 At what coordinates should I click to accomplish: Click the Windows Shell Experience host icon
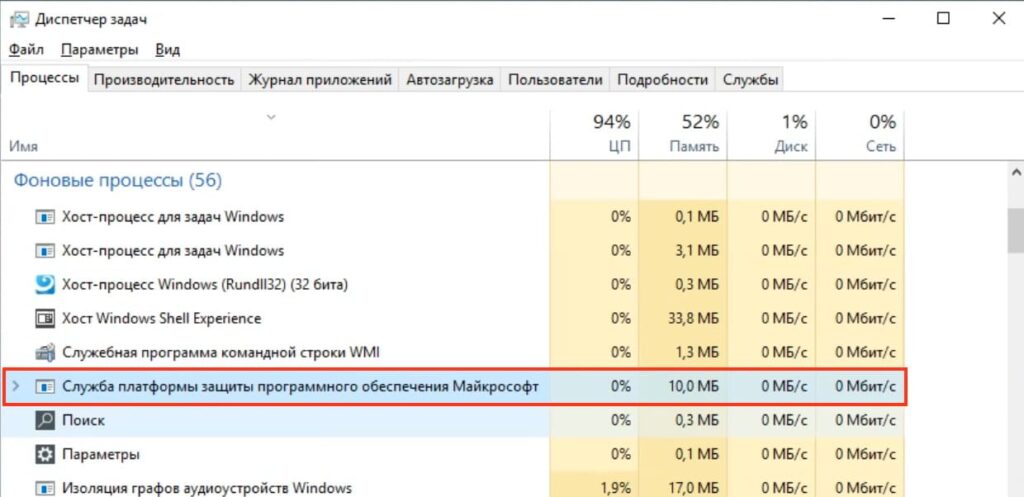point(44,319)
